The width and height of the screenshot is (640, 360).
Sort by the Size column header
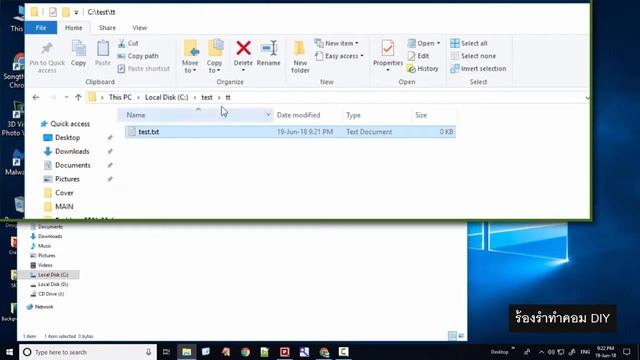[421, 115]
